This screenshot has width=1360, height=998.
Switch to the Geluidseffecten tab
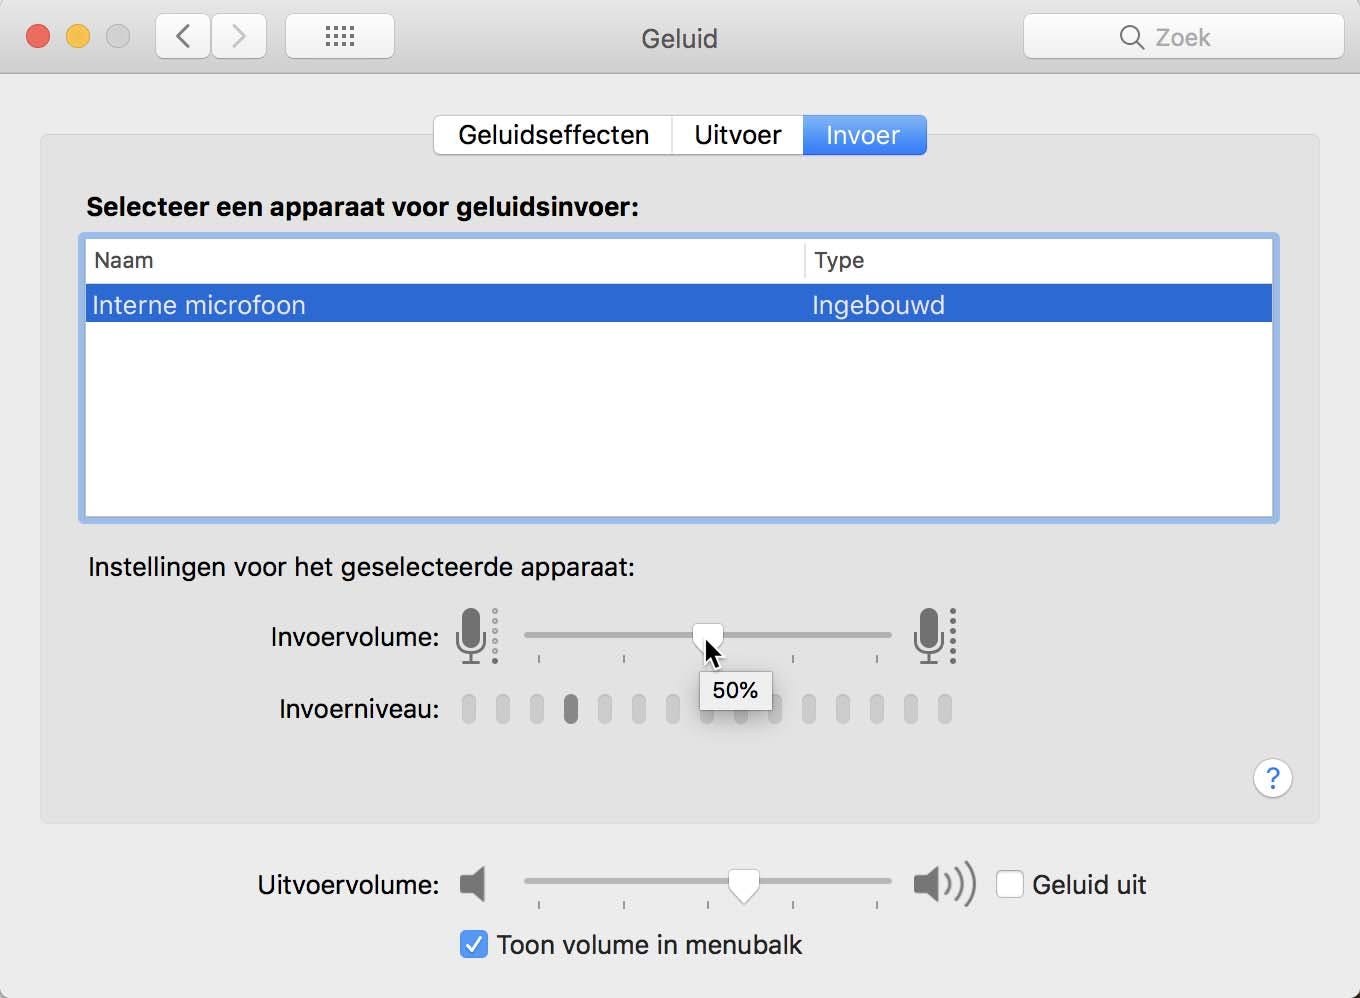point(553,135)
